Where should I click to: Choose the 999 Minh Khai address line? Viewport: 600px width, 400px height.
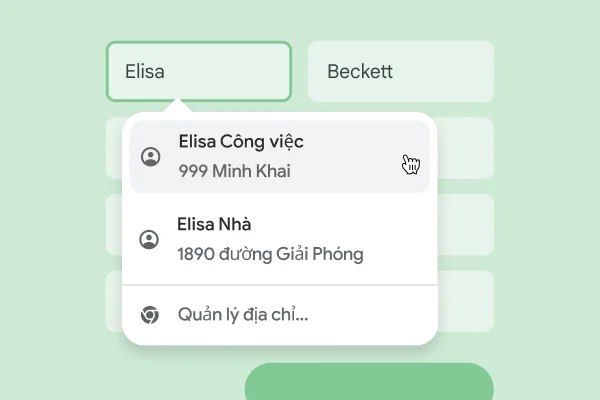tap(234, 171)
